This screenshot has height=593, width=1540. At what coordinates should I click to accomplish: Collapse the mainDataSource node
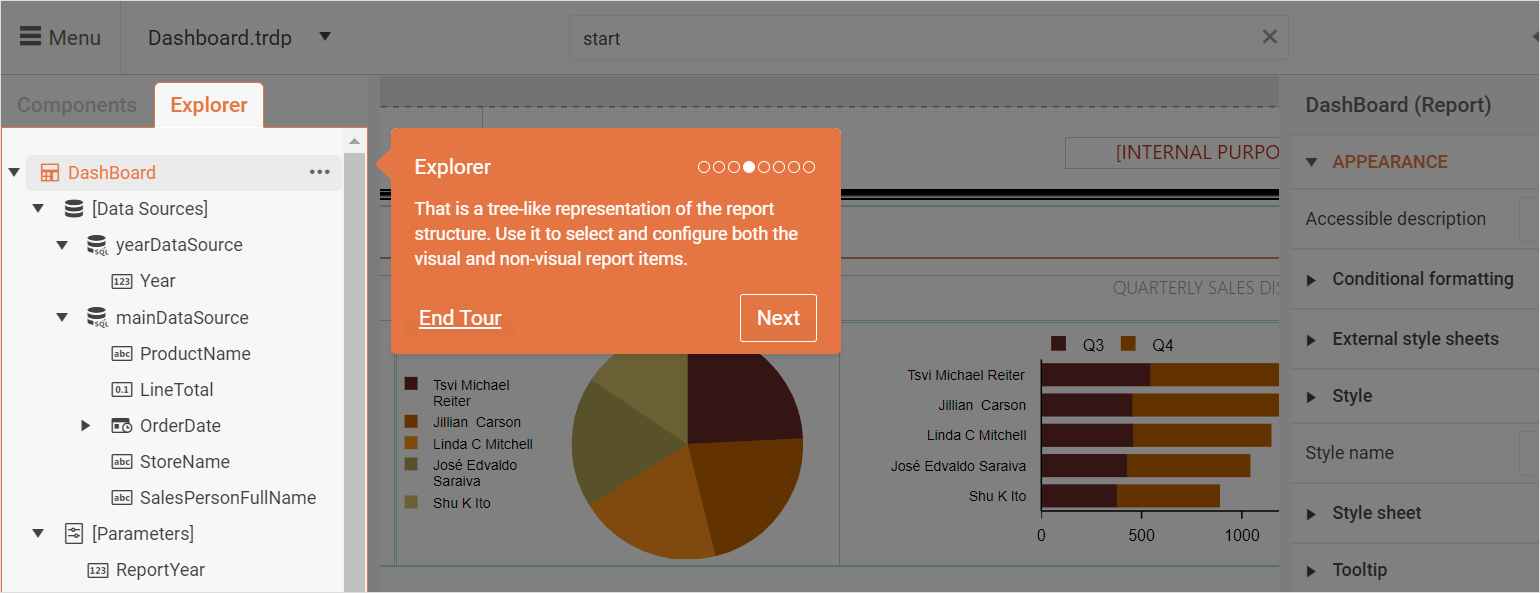[x=62, y=317]
